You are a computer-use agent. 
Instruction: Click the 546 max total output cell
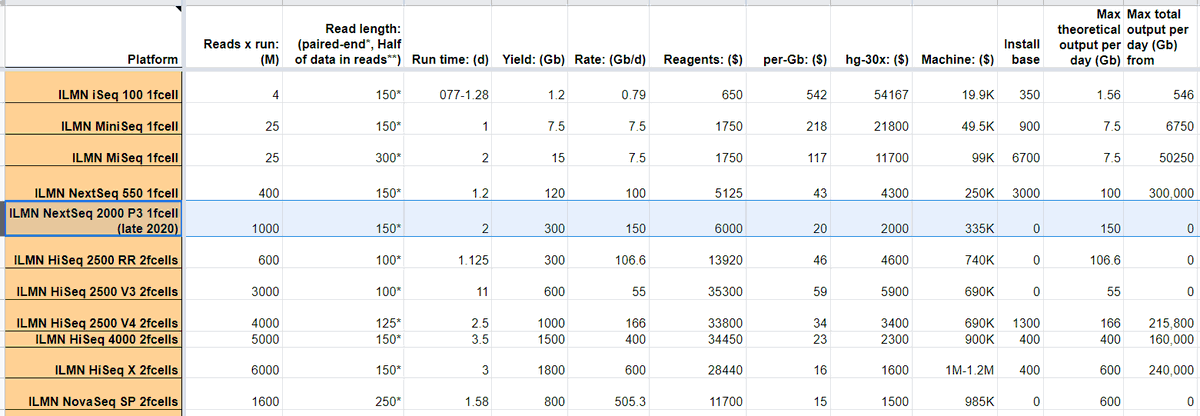[1162, 88]
